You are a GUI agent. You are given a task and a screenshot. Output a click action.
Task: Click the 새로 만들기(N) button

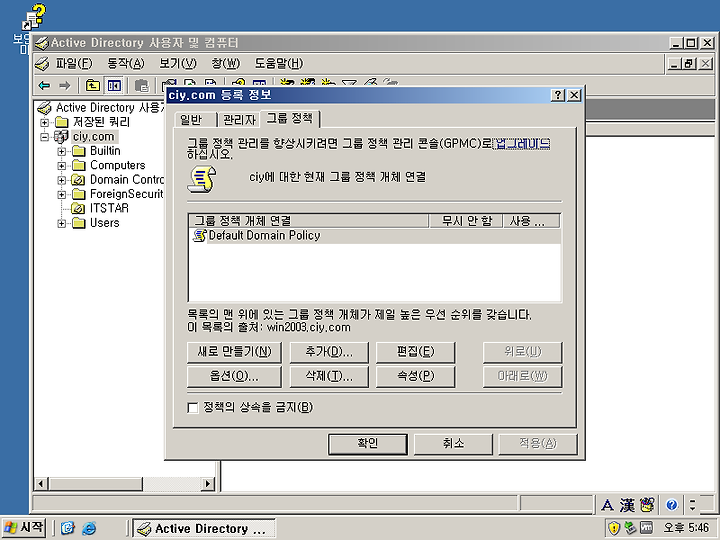[x=235, y=352]
